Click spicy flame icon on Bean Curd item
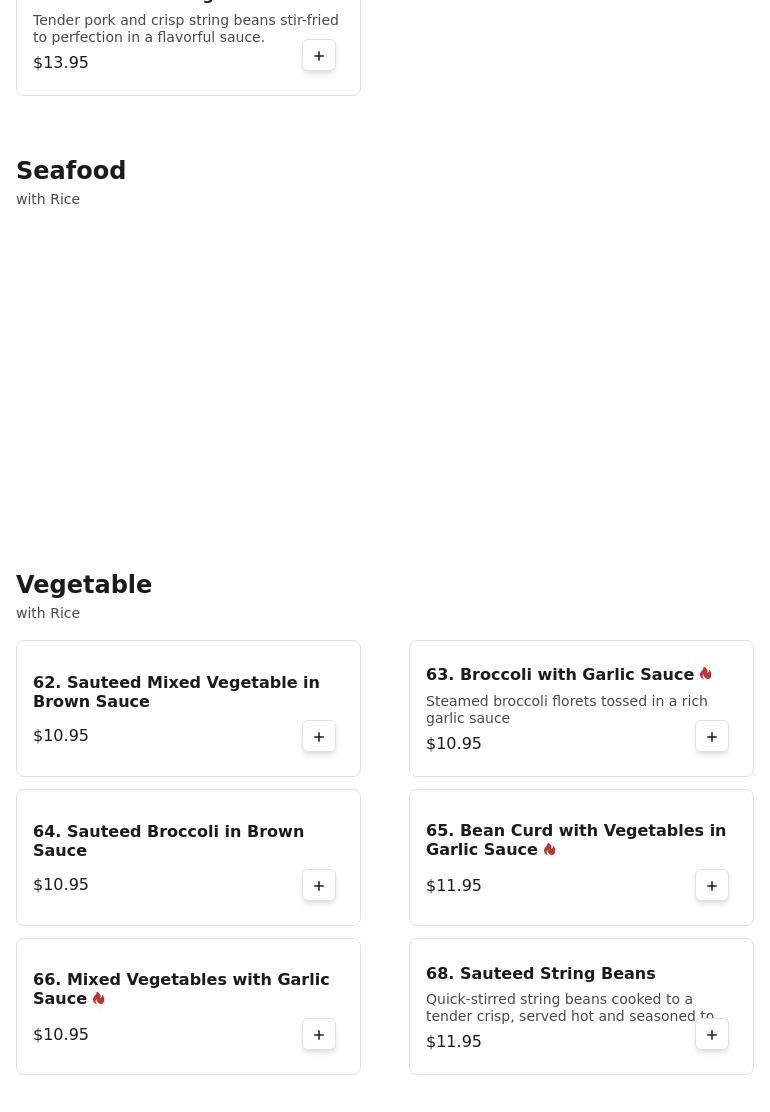This screenshot has width=770, height=1112. pos(549,850)
